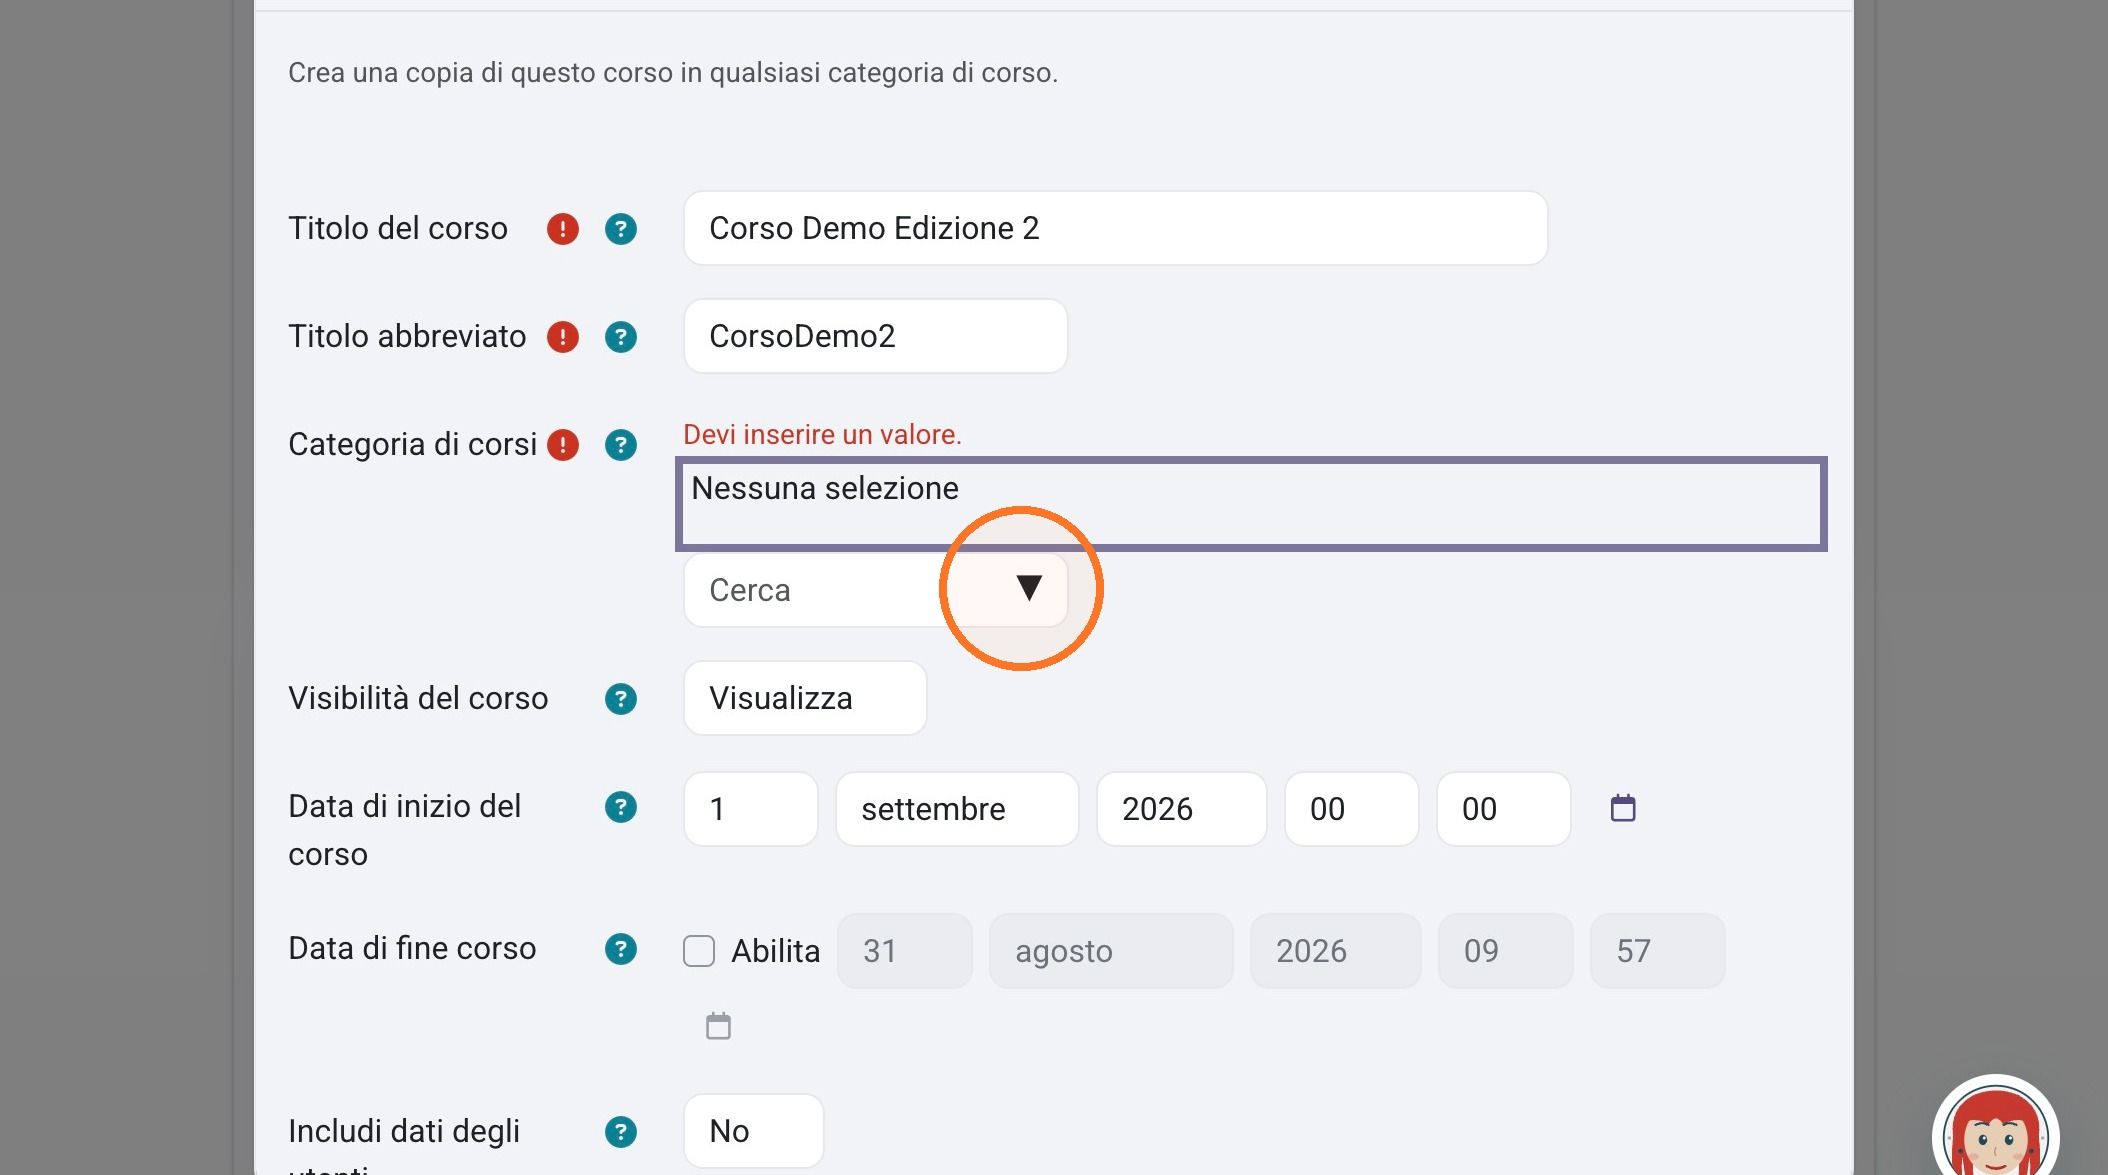Click the disabled end year field showing 2026
Screen dimensions: 2108x1175
coord(1336,951)
